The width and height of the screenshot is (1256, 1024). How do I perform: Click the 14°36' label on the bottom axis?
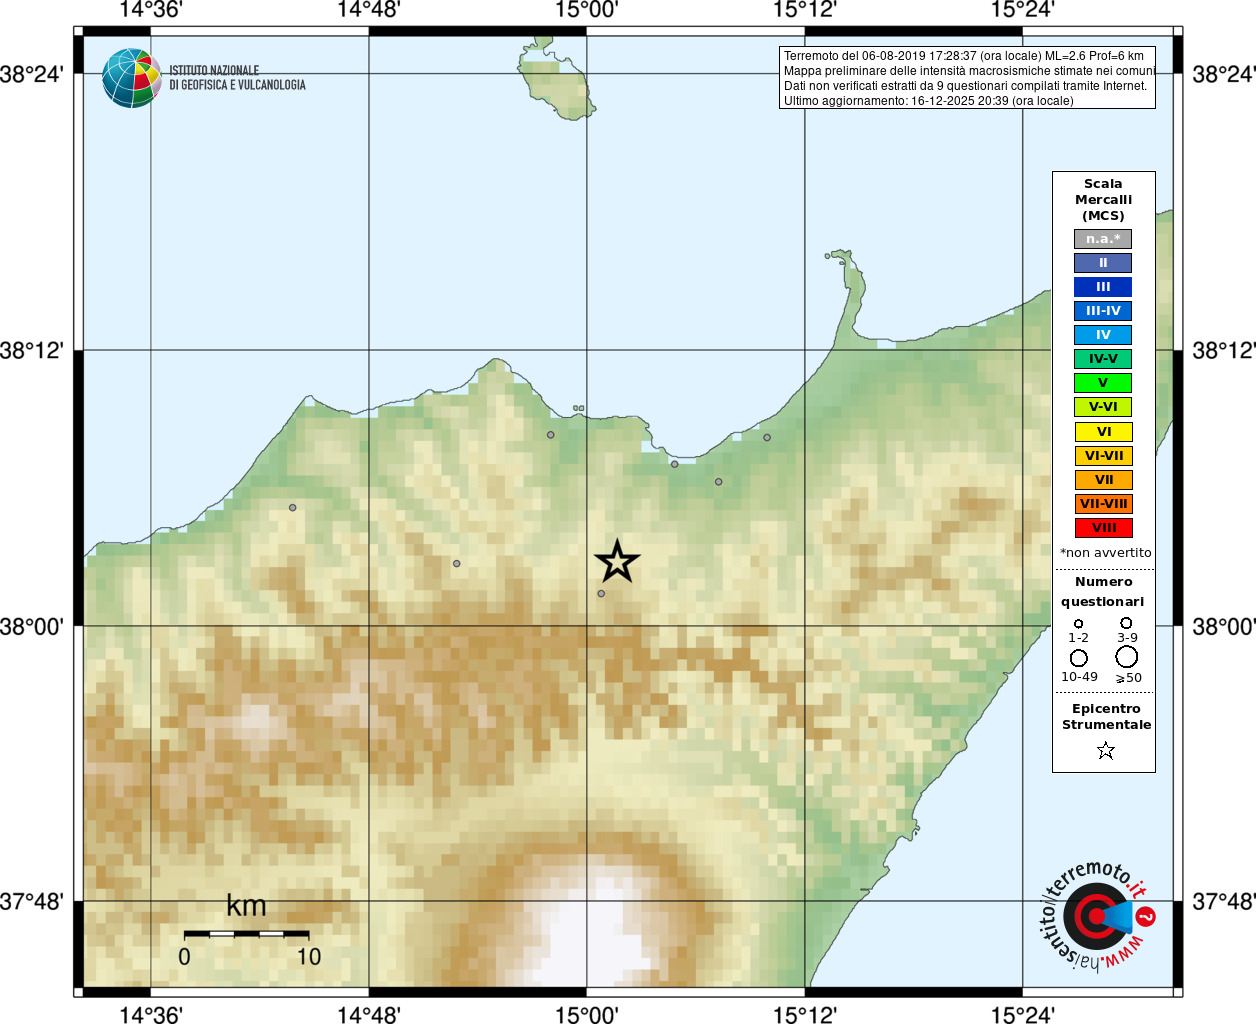151,1015
